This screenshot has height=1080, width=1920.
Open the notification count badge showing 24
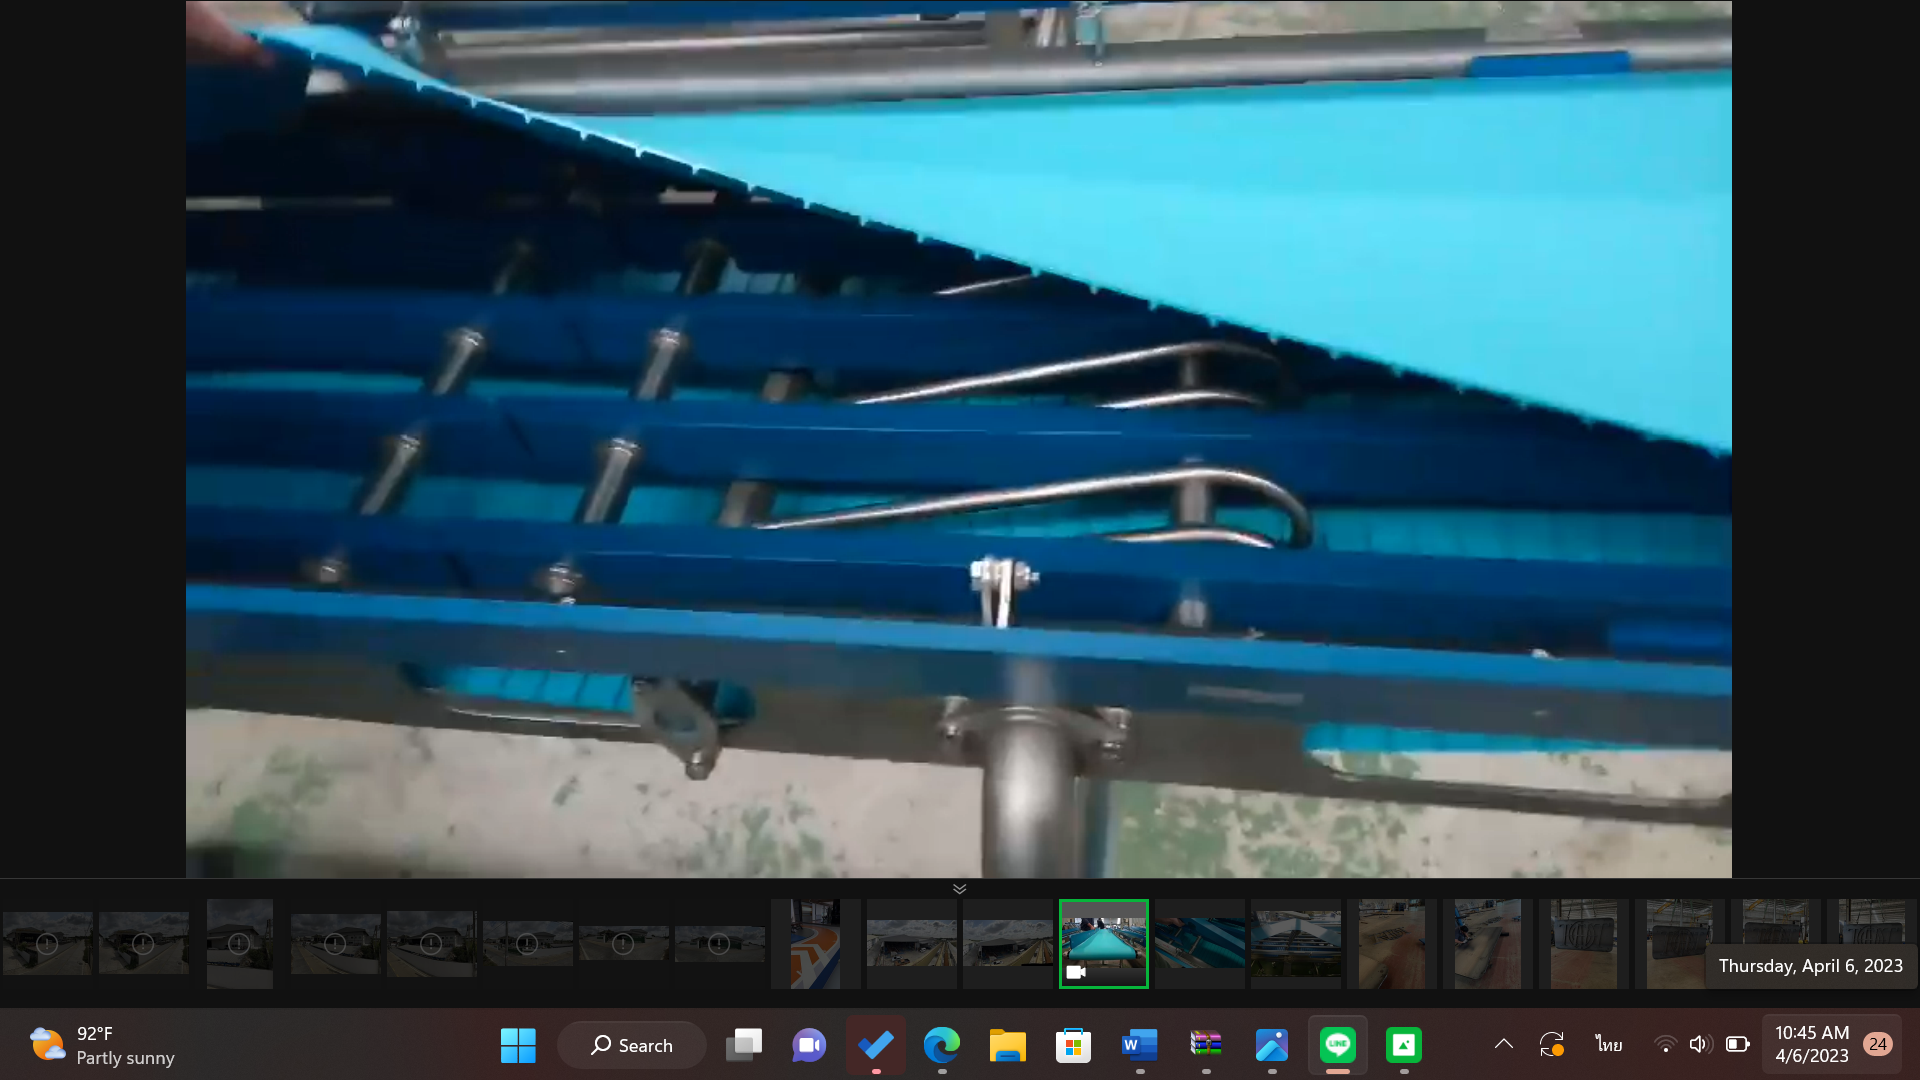pos(1877,1044)
